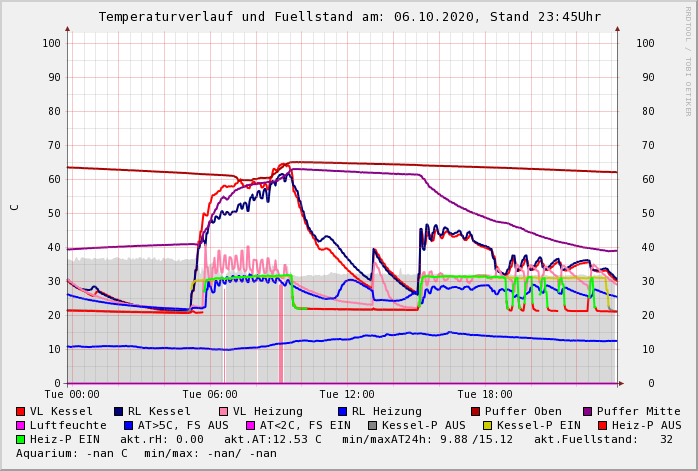Screen dimensions: 698x471
Task: Click the purple Puffer Mitte legend swatch
Action: [587, 411]
